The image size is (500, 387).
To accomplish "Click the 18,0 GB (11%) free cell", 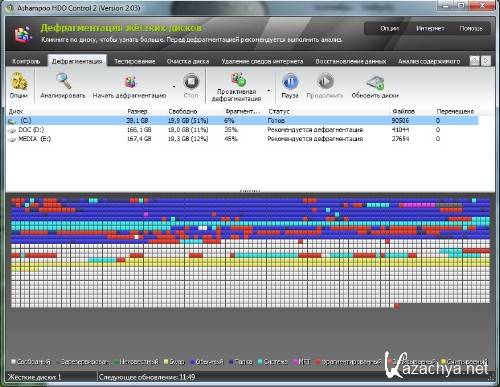I will pos(188,130).
